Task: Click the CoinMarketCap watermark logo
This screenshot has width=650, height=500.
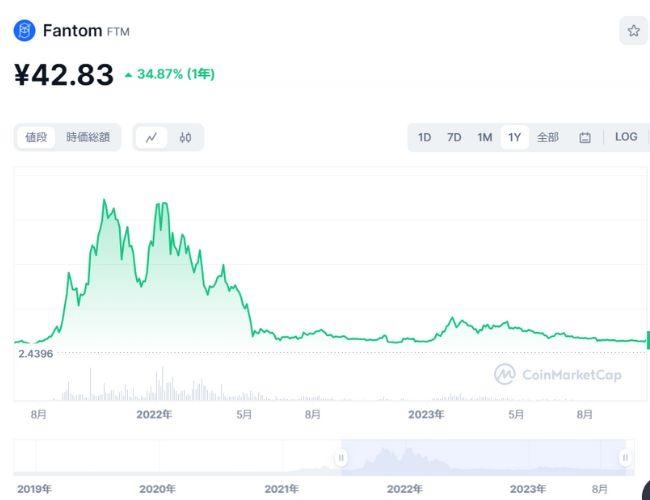Action: [x=558, y=374]
